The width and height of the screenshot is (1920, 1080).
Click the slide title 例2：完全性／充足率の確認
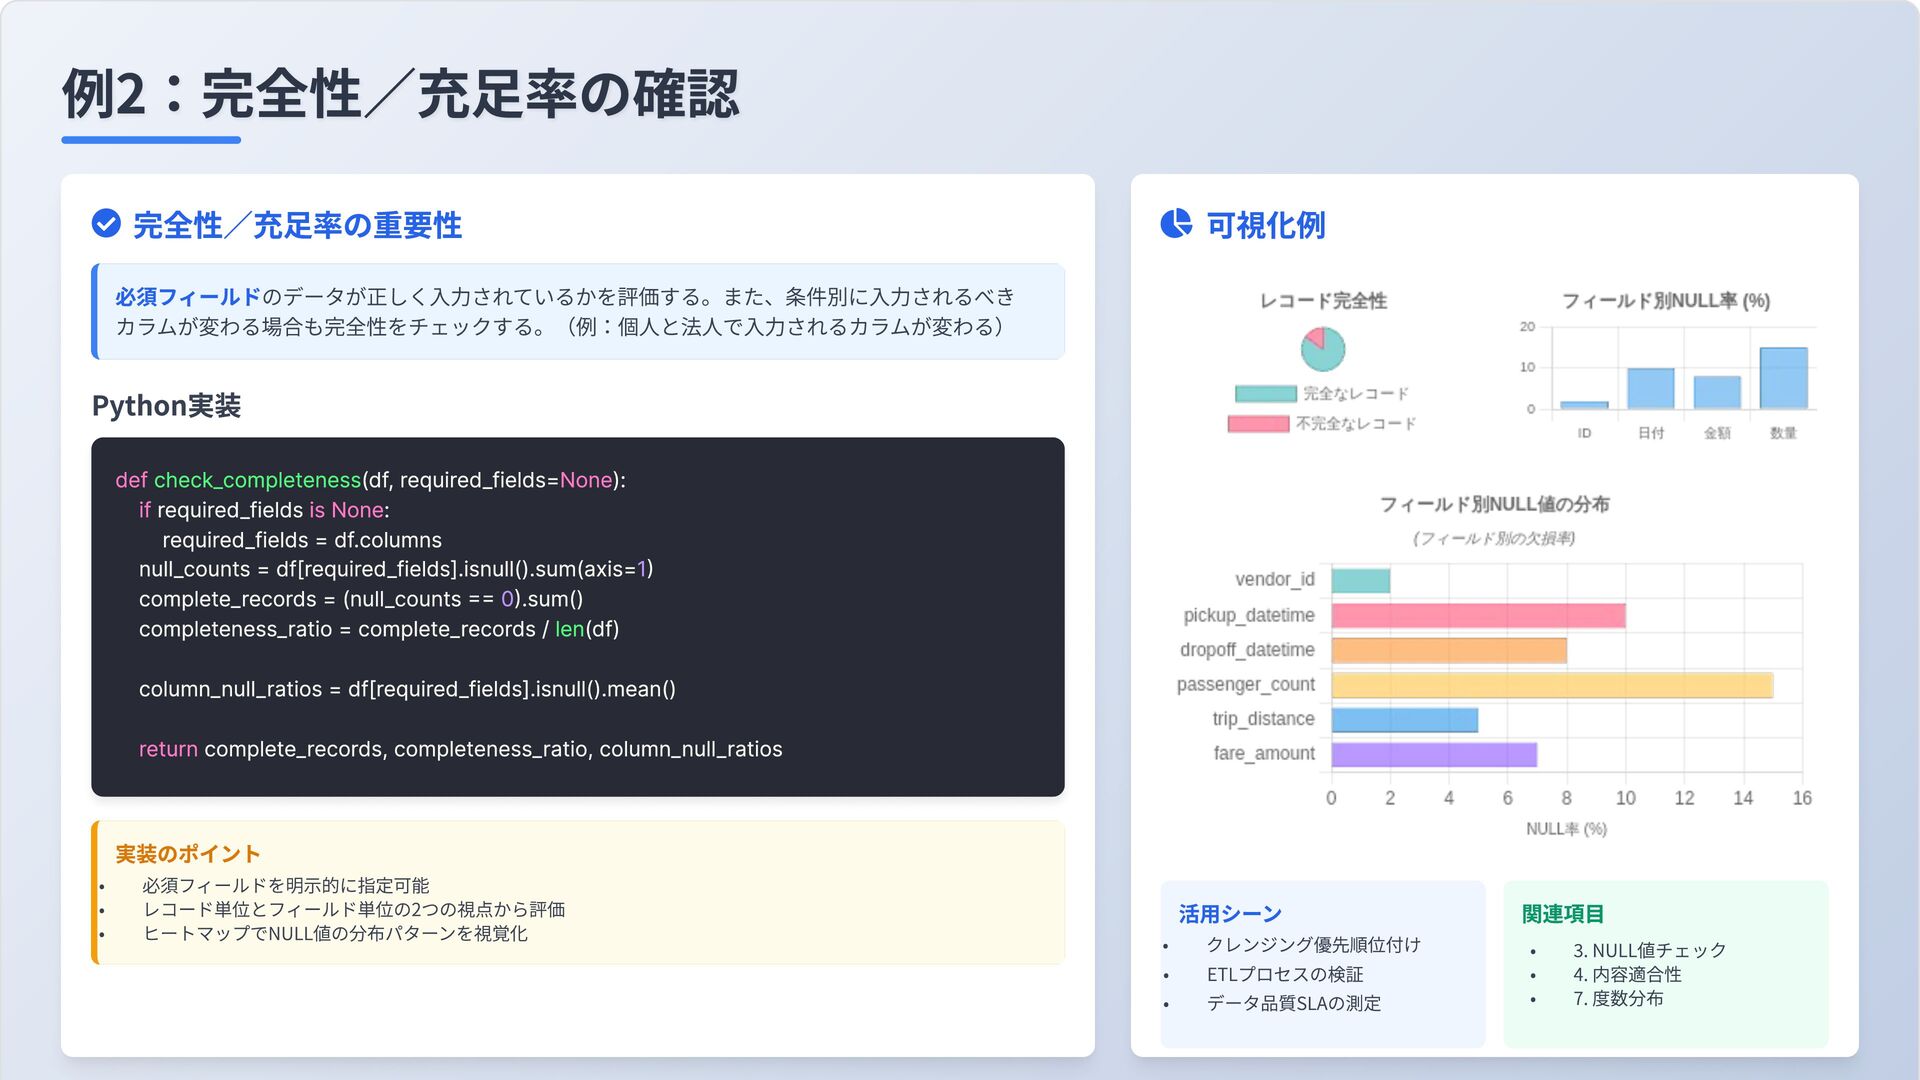400,94
